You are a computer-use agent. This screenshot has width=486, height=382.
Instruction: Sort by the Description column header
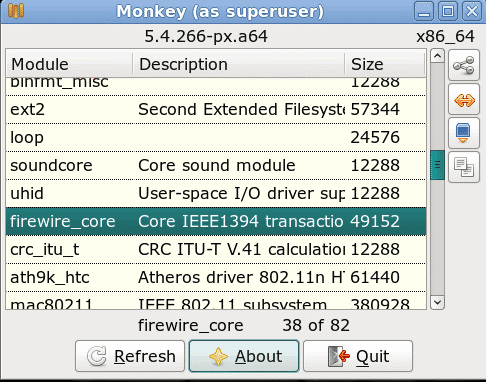click(239, 64)
